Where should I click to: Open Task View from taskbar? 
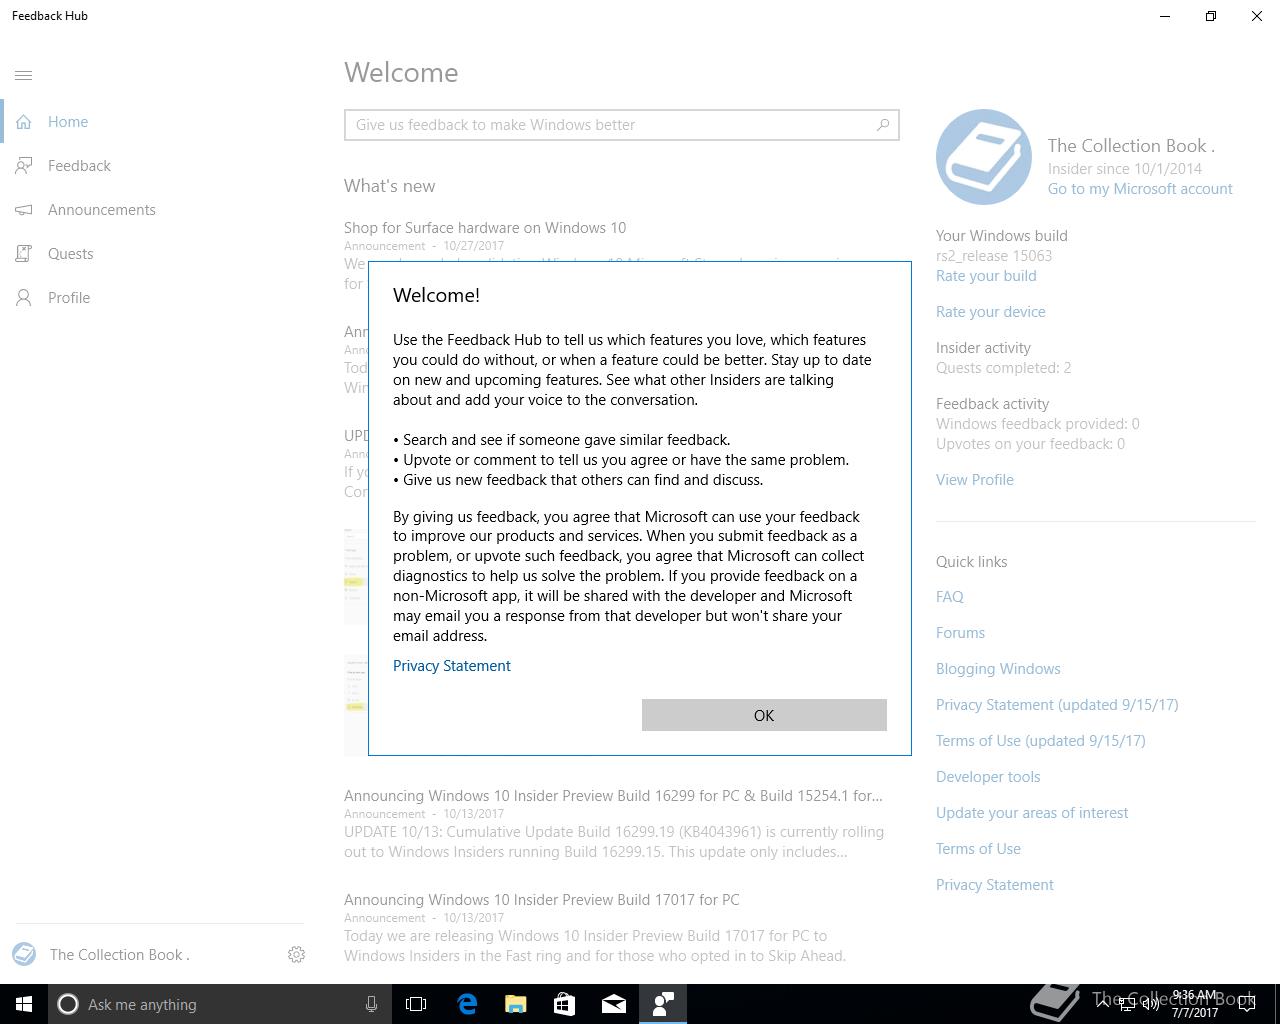(416, 1004)
